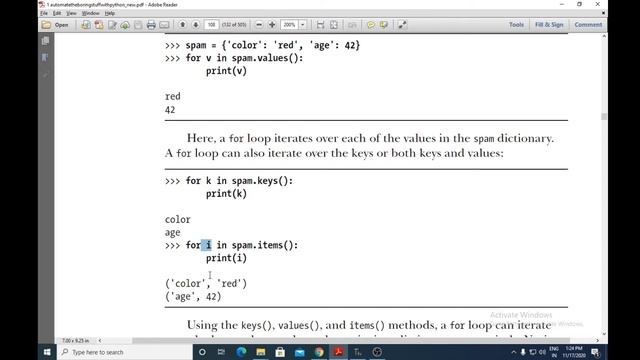Launch Microsoft Edge from taskbar
This screenshot has height=360, width=640.
(x=241, y=352)
